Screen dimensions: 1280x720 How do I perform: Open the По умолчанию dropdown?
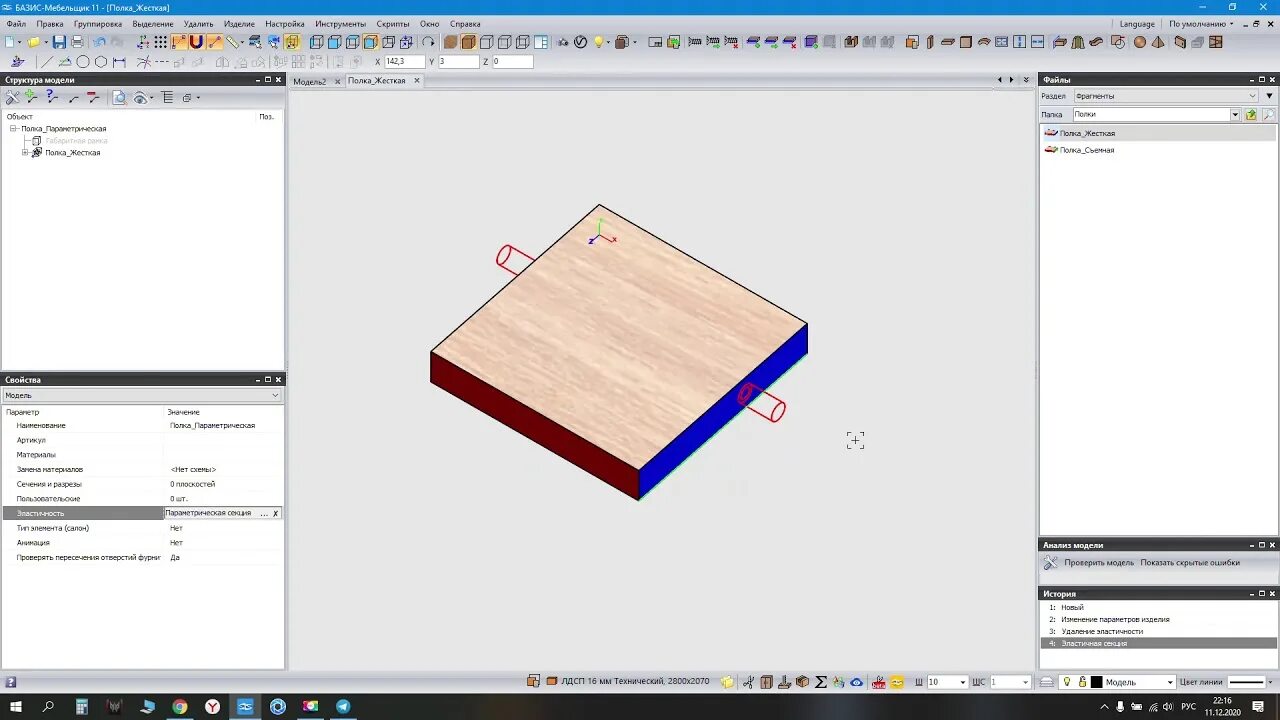click(x=1201, y=24)
